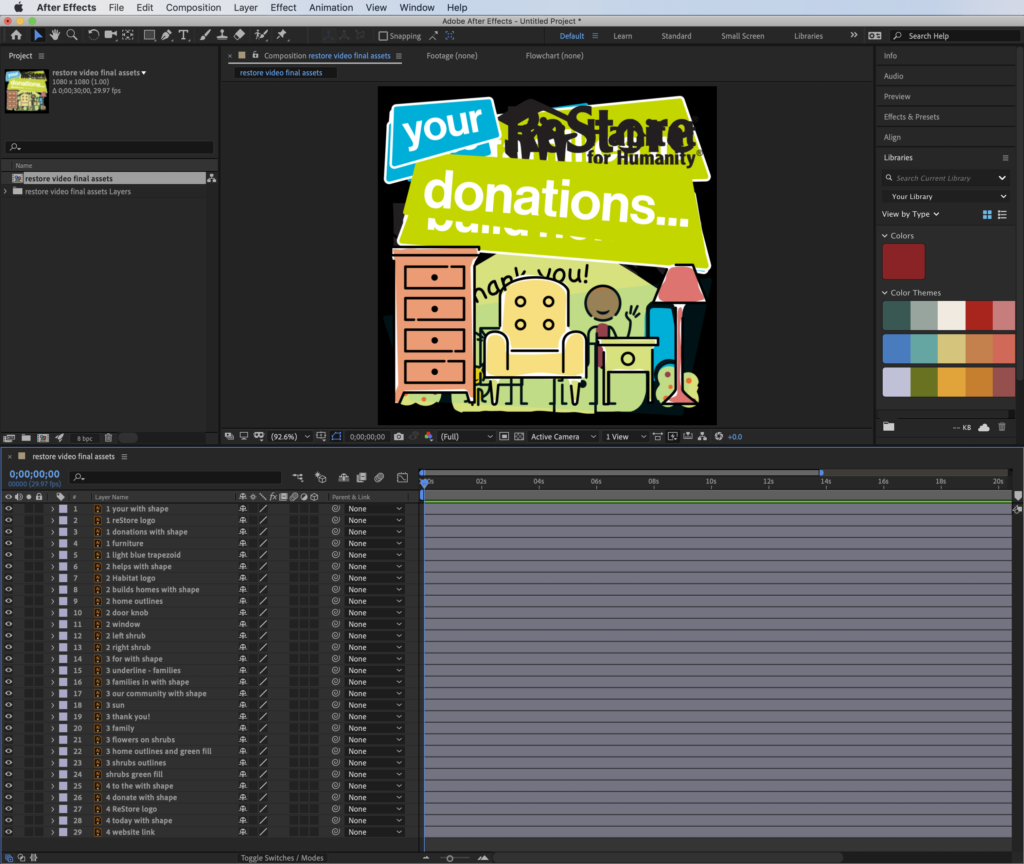Open the magnification ratio dropdown showing 92.6%

[288, 436]
